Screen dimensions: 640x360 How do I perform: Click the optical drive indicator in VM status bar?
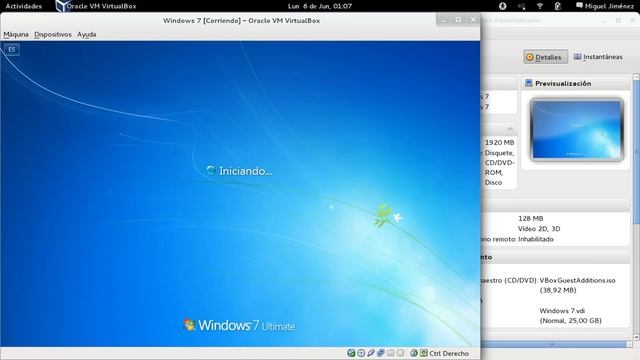(x=361, y=353)
